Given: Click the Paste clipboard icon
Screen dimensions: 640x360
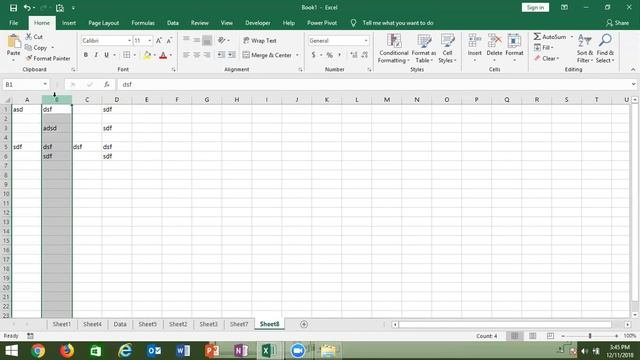Looking at the screenshot, I should coord(13,42).
